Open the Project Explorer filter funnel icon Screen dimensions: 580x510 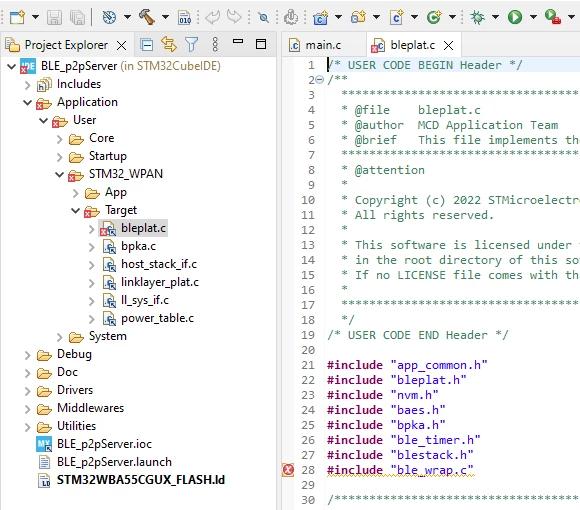tap(192, 45)
